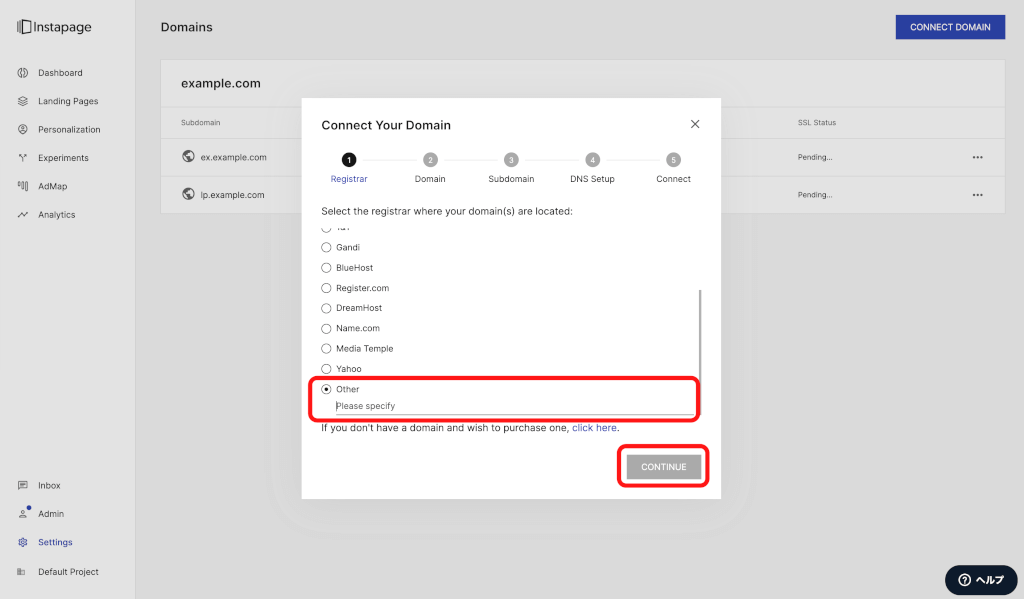This screenshot has width=1024, height=599.
Task: Open more options for lp.example.com row
Action: [x=977, y=195]
